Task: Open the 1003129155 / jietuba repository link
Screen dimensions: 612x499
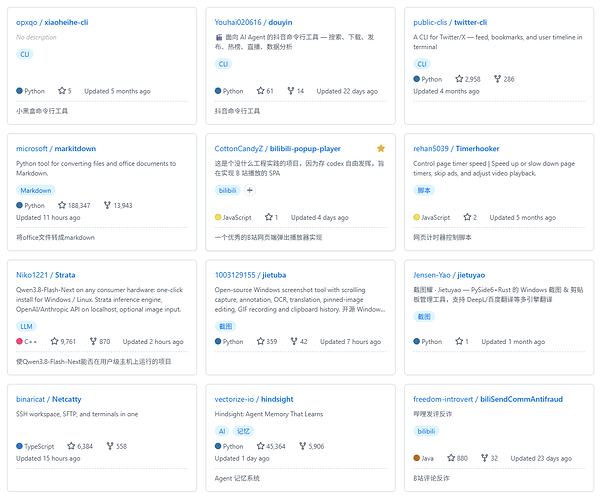Action: coord(250,275)
